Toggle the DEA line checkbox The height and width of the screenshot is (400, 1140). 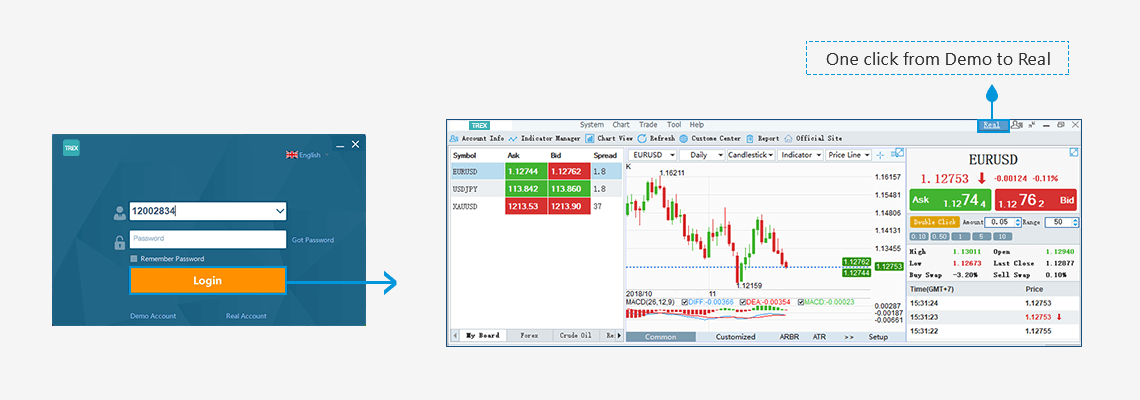click(742, 302)
